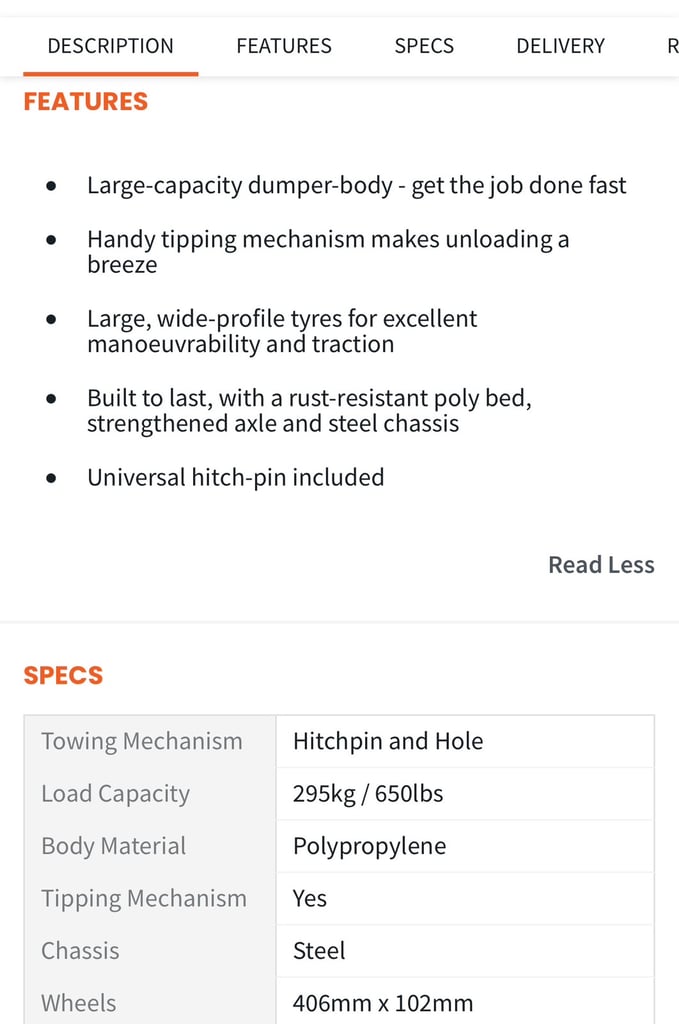
Task: Click the Chassis row label
Action: (x=80, y=950)
